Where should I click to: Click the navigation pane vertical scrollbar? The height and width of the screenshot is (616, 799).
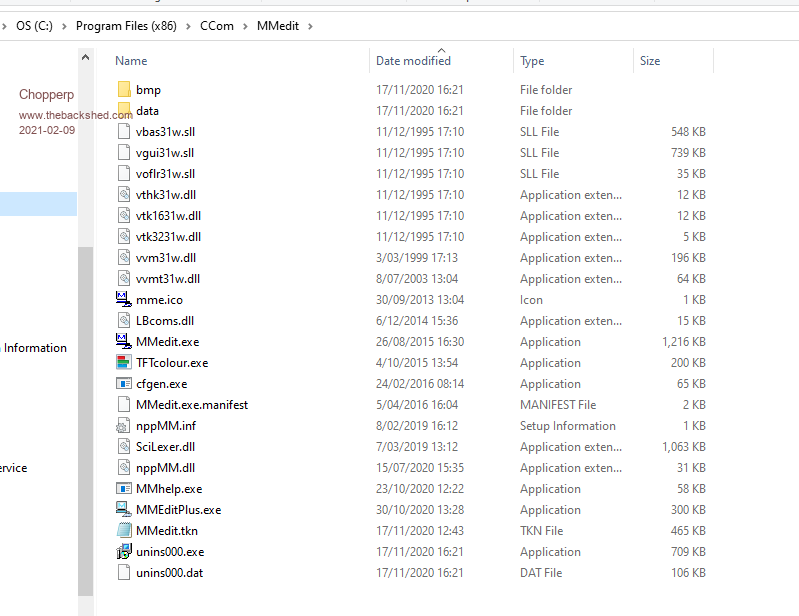coord(85,400)
